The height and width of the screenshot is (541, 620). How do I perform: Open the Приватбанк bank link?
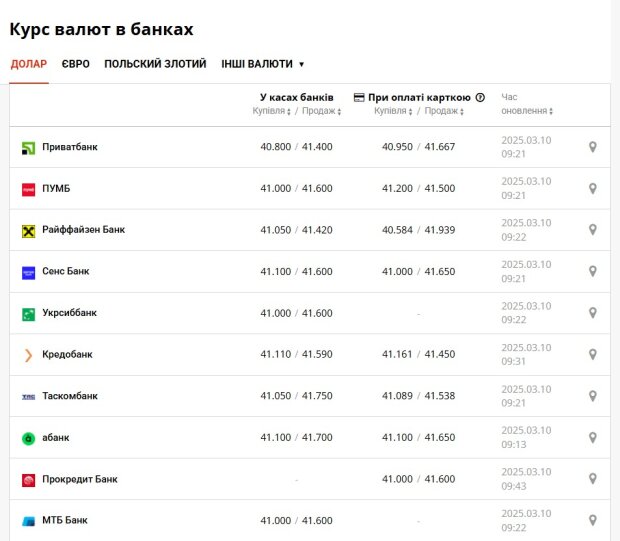pos(70,147)
